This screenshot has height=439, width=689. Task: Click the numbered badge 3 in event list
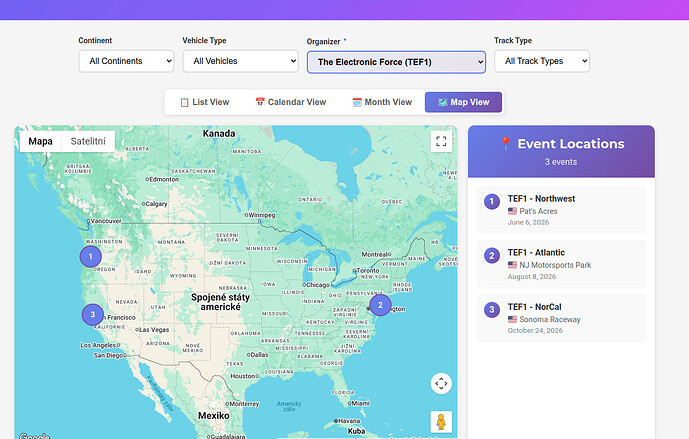491,310
